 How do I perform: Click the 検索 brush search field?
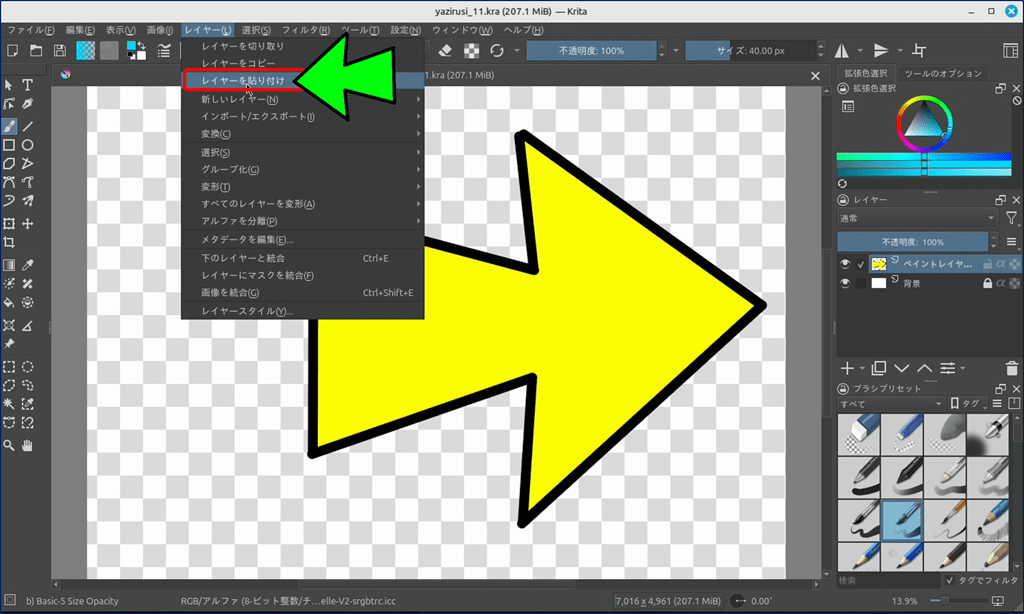click(x=887, y=580)
